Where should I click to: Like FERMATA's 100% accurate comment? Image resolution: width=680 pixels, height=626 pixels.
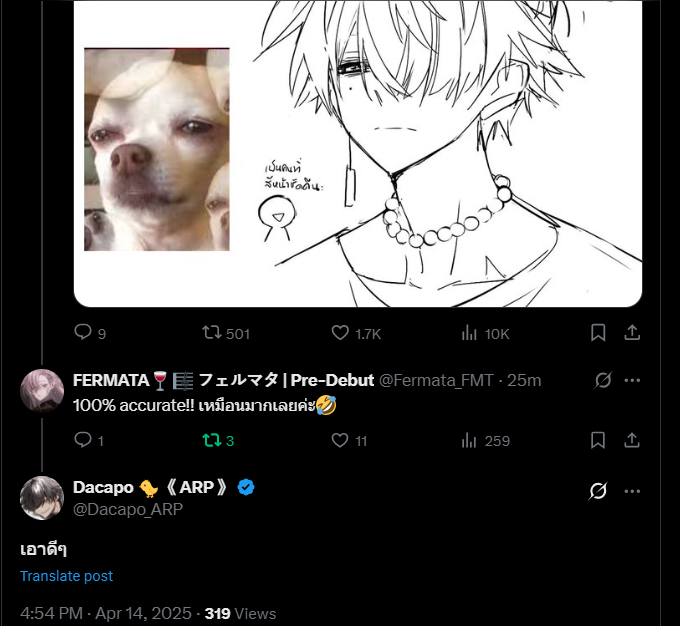point(340,440)
